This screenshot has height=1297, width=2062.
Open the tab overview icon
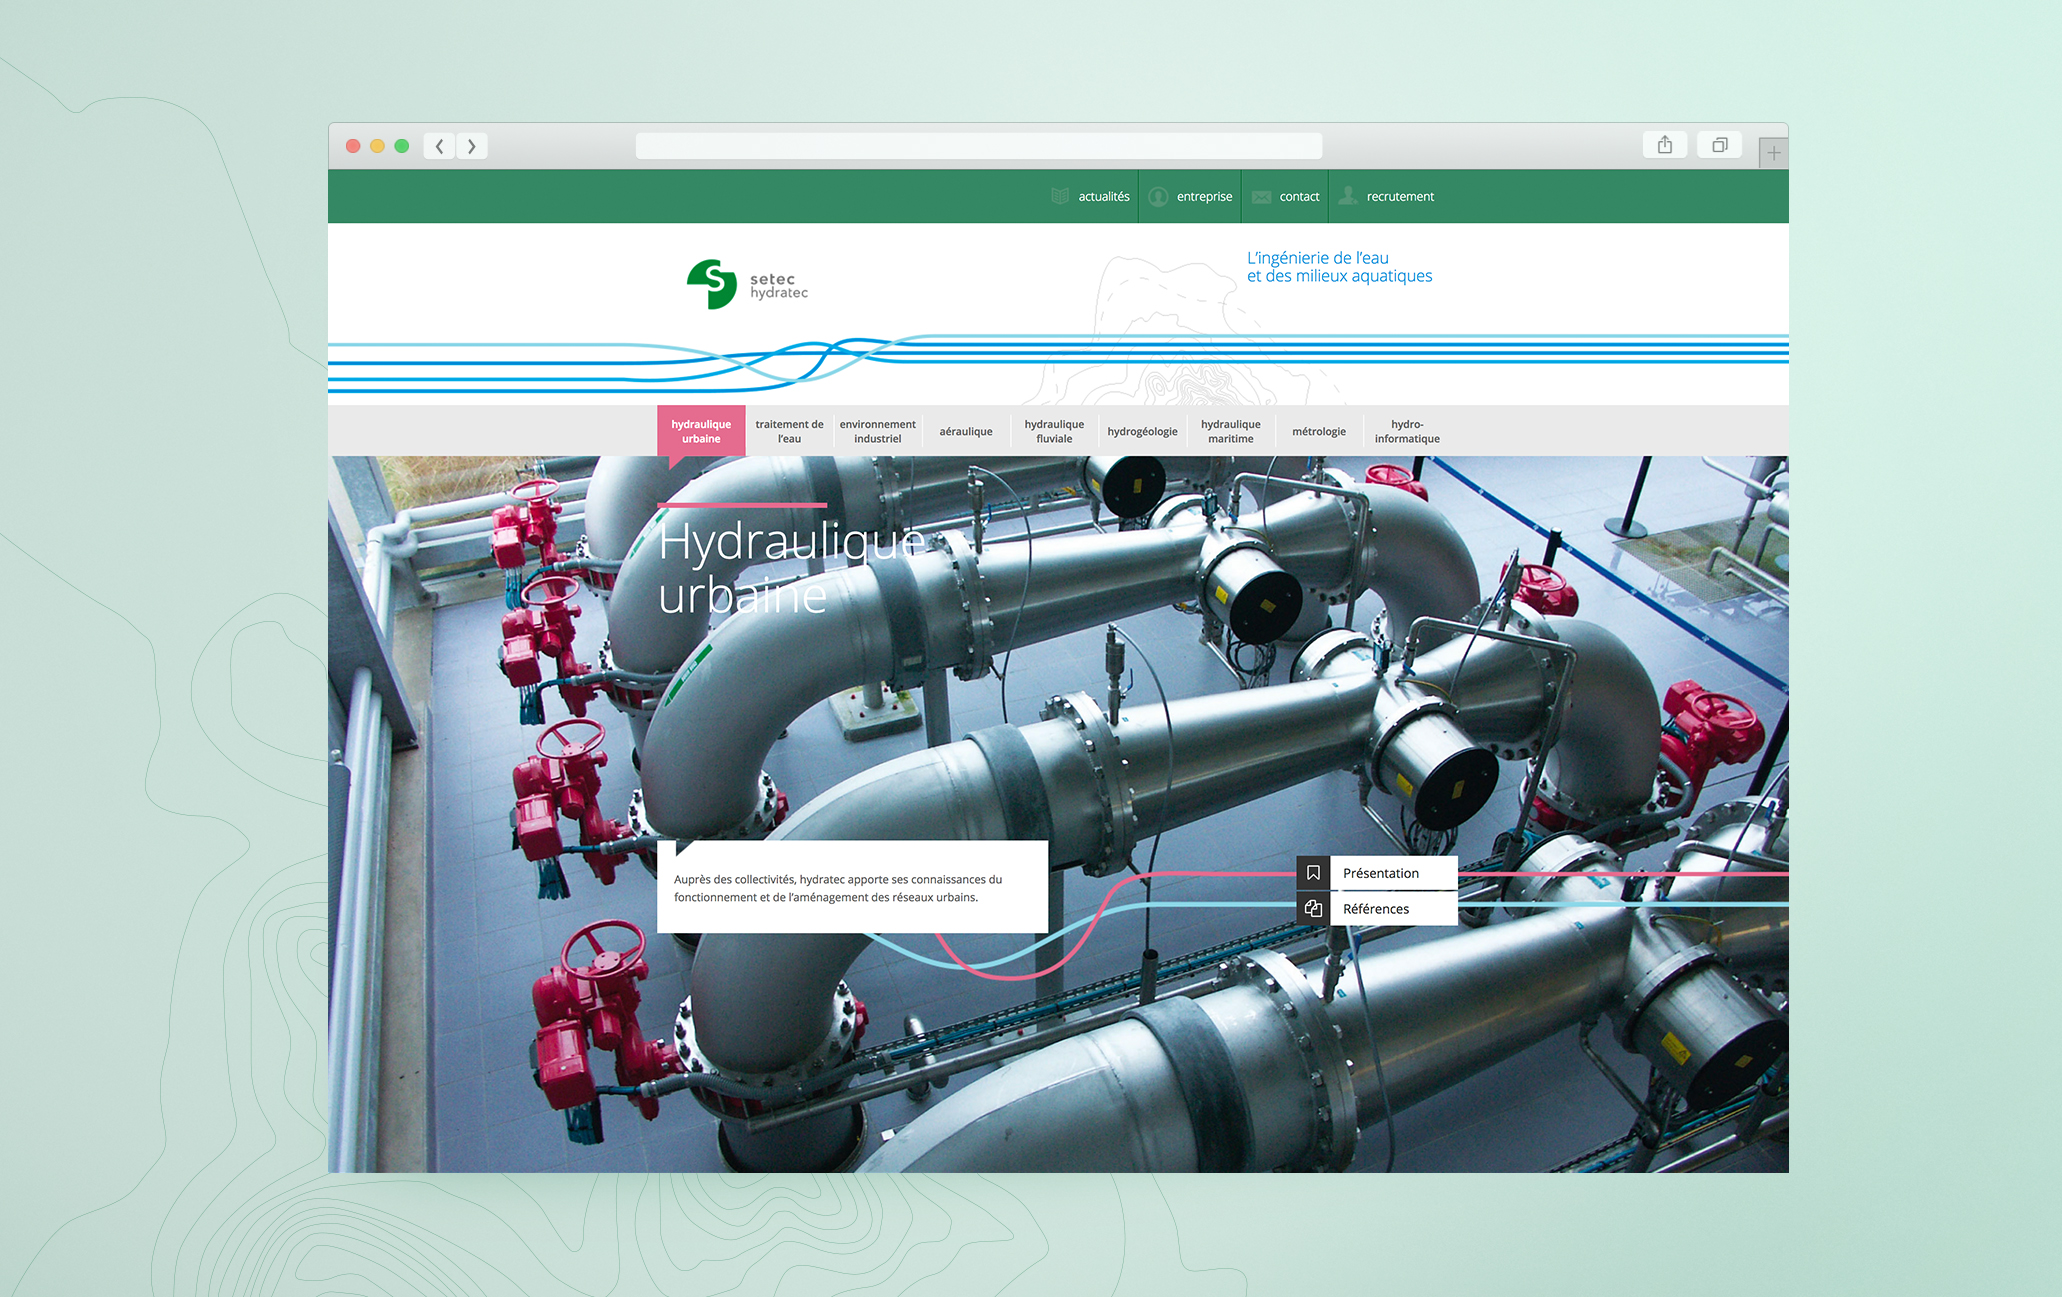click(1720, 145)
